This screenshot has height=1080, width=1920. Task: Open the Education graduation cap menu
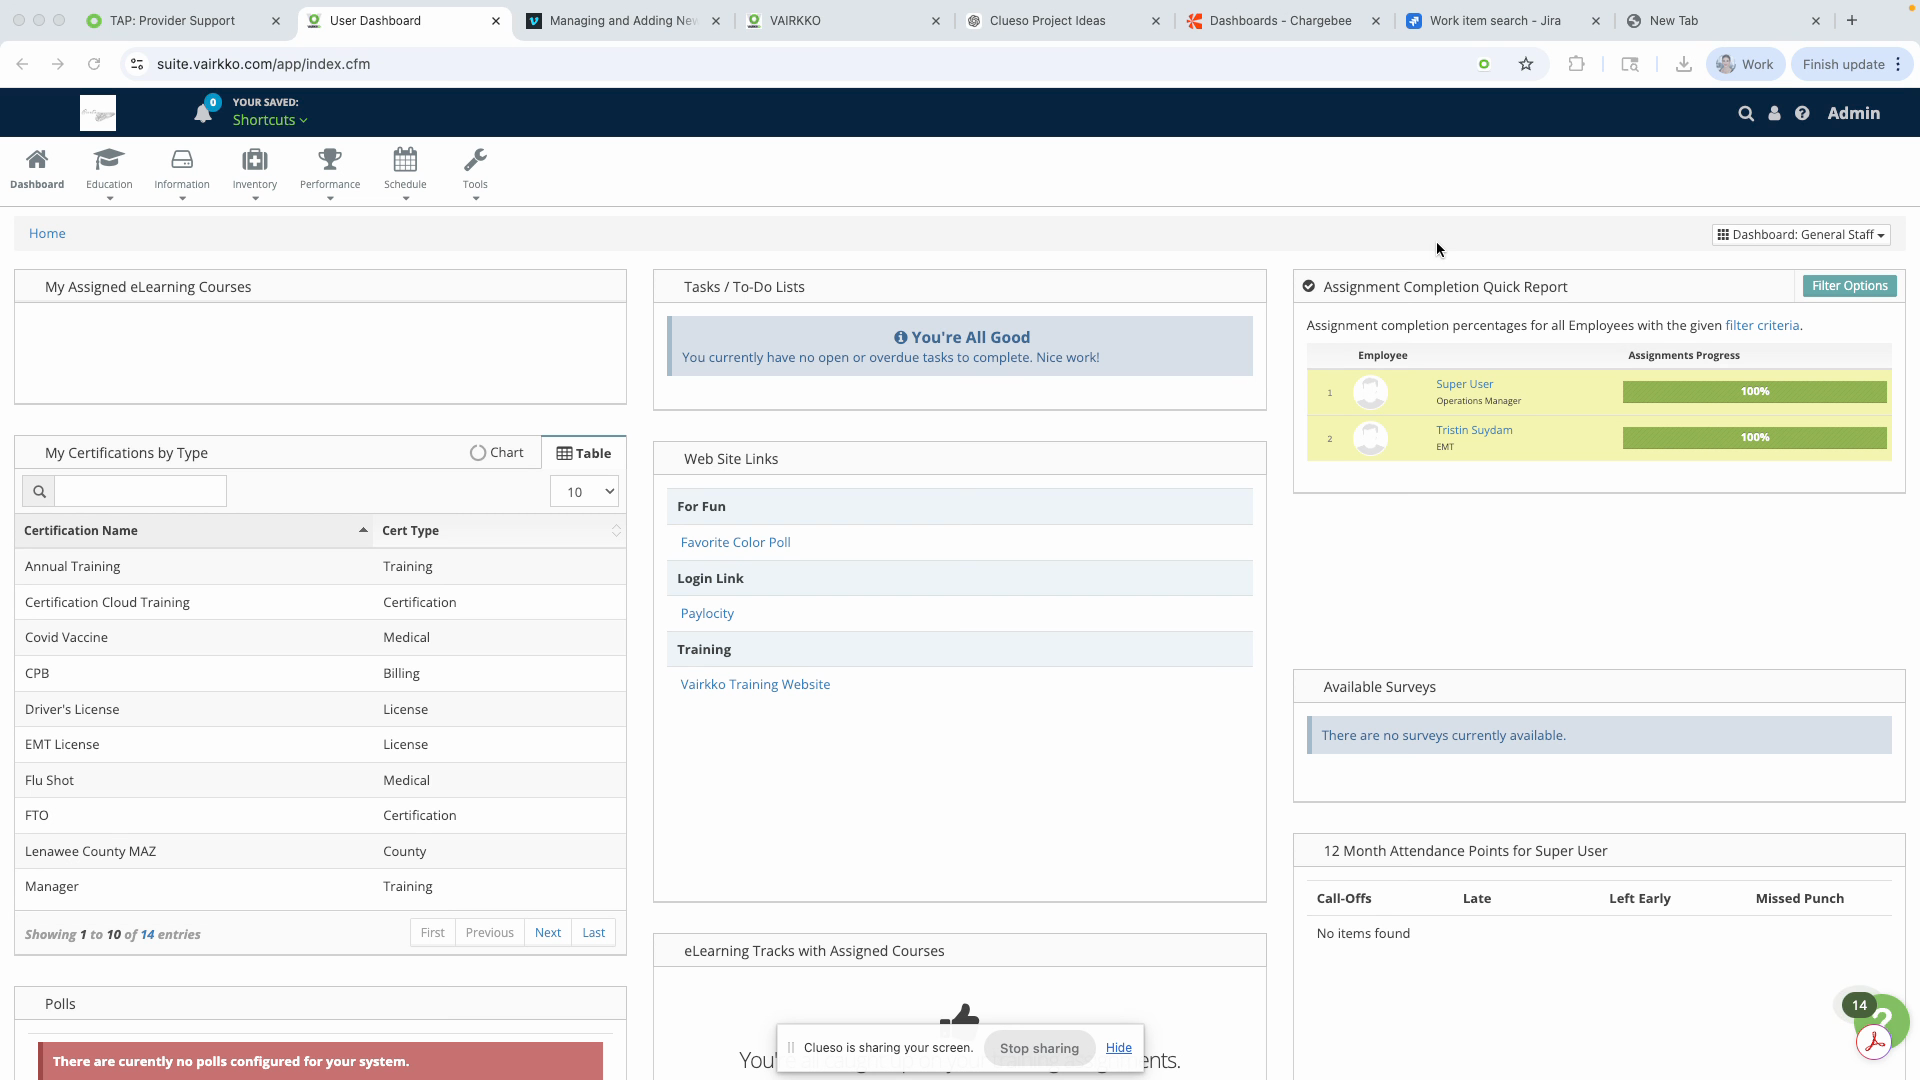[x=109, y=173]
